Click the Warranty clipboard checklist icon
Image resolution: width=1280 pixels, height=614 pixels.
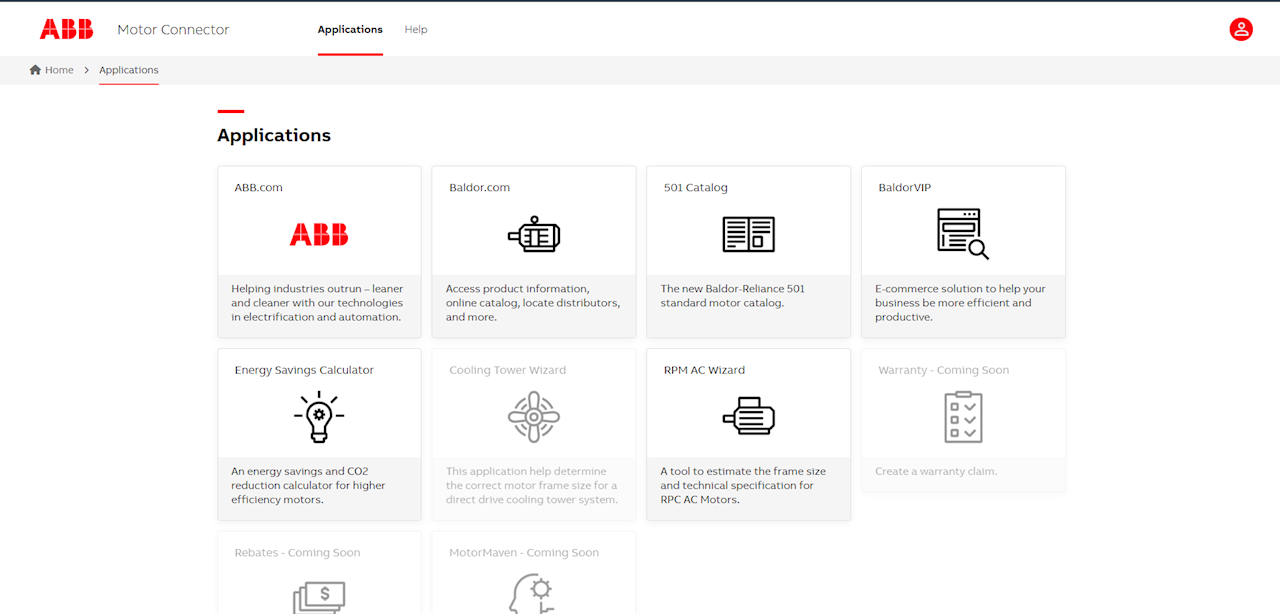tap(963, 416)
